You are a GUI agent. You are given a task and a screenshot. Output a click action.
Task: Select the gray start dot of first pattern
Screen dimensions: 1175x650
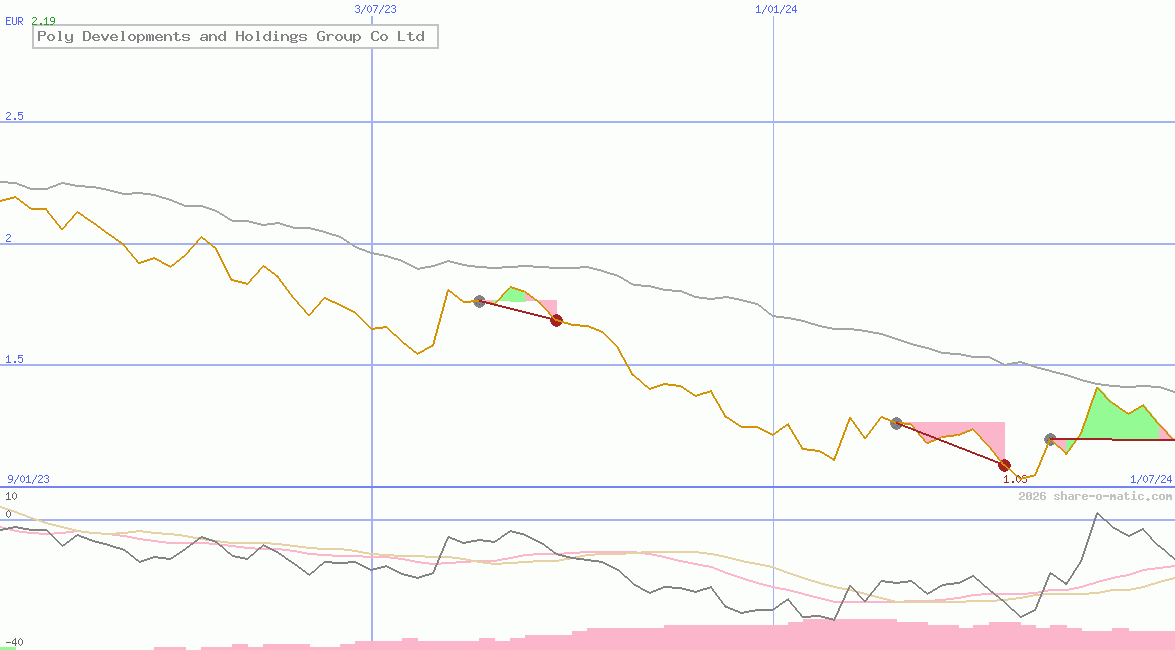click(x=478, y=301)
